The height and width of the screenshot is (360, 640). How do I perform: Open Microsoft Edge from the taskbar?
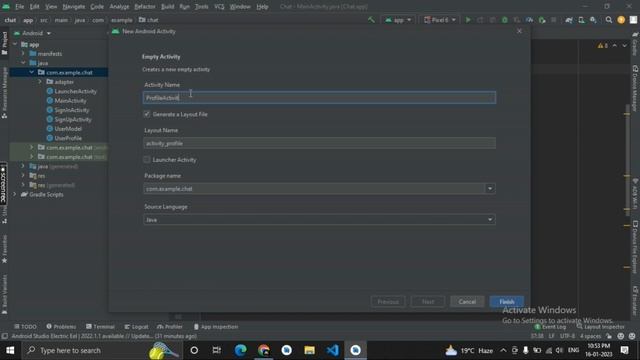(x=240, y=350)
